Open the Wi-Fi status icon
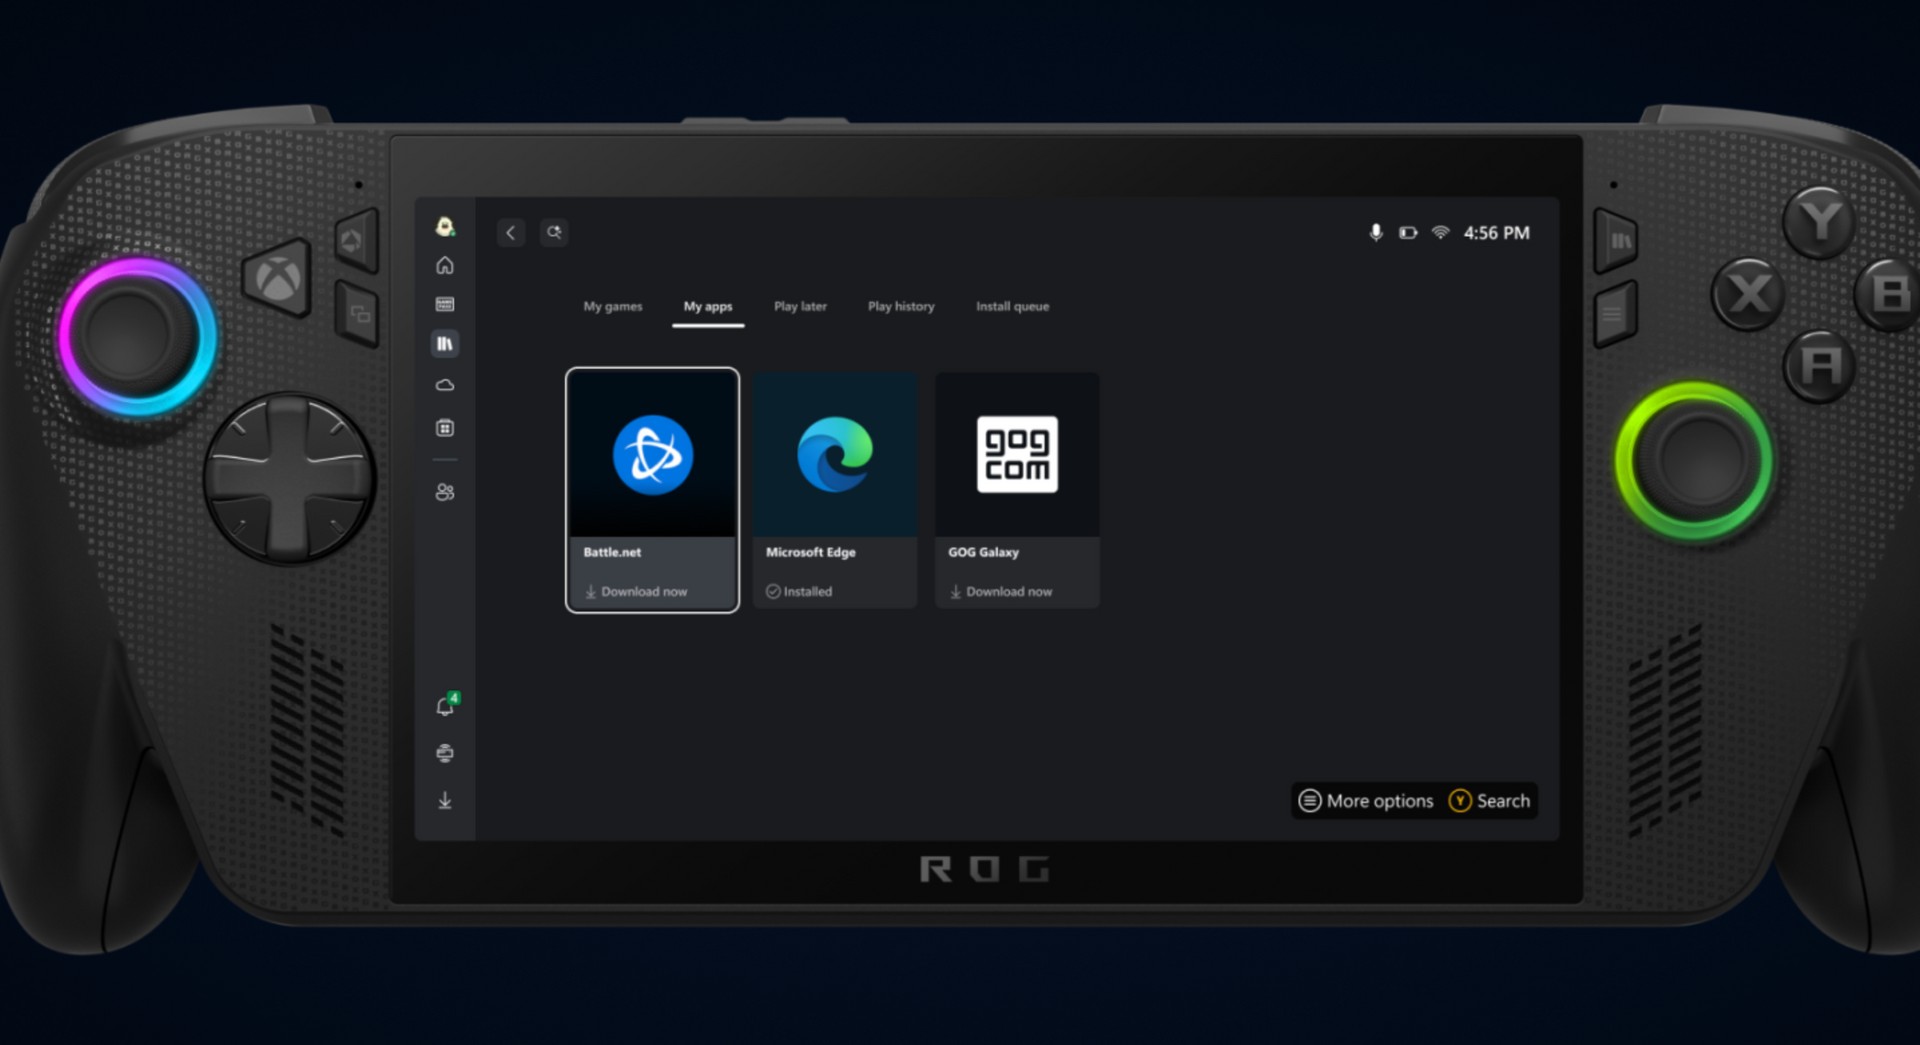Viewport: 1920px width, 1045px height. (1440, 233)
